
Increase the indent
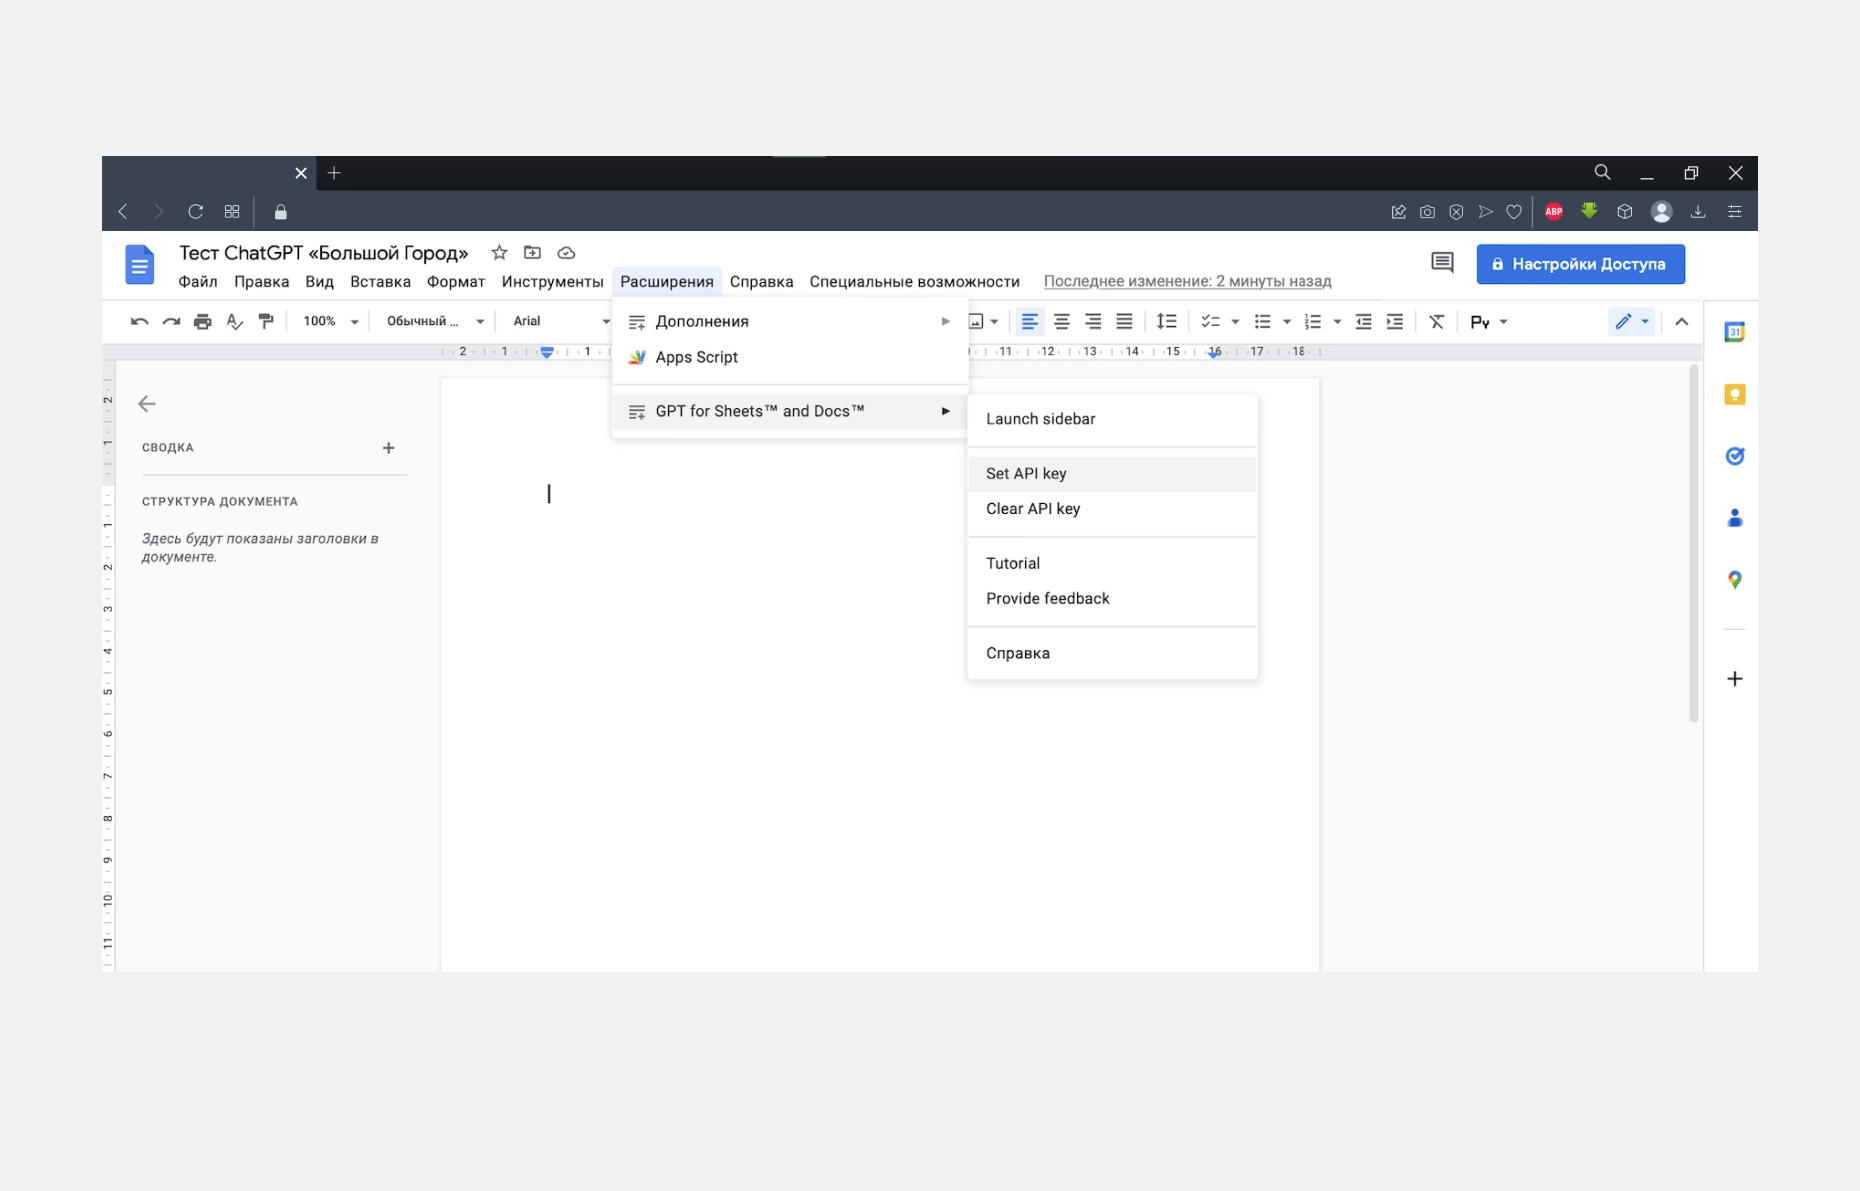pyautogui.click(x=1395, y=321)
